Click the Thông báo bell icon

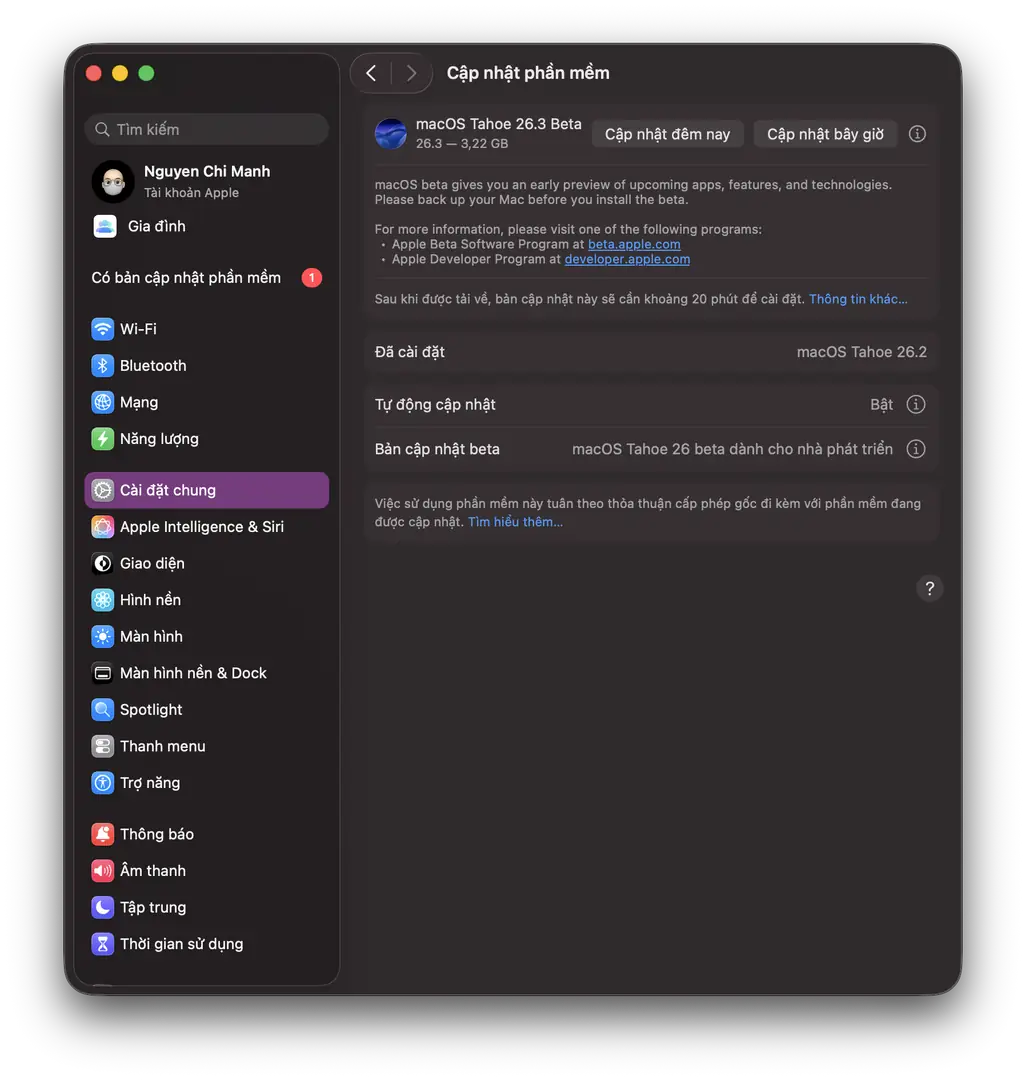pos(103,834)
